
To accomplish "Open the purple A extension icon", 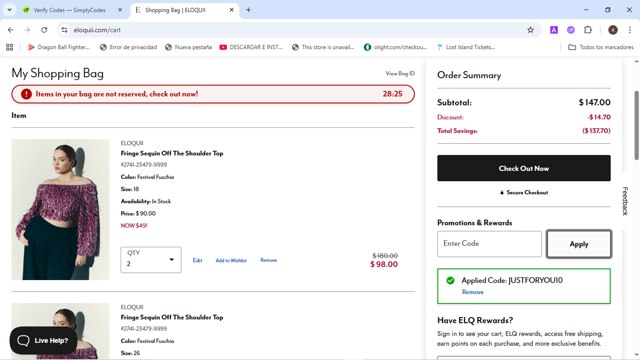I will (553, 30).
